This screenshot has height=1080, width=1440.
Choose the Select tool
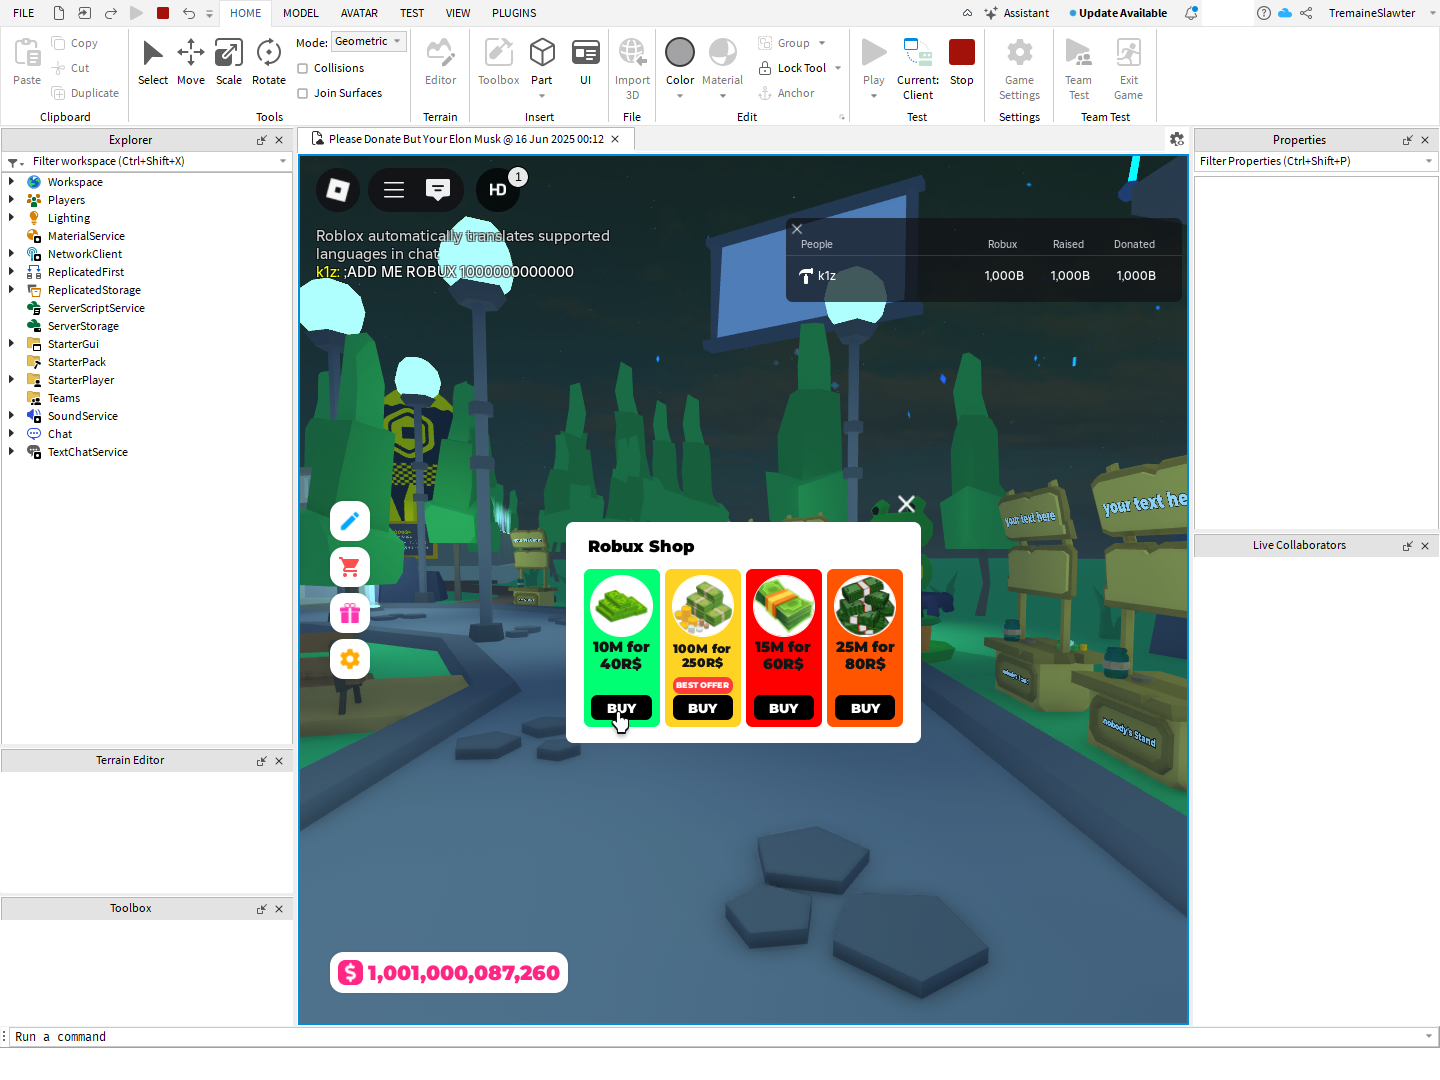pyautogui.click(x=153, y=62)
